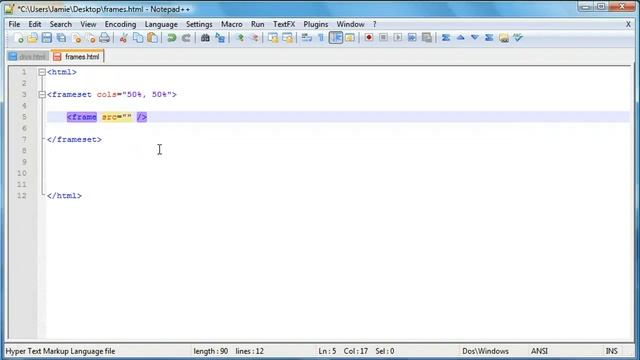Open the Macro menu
640x360 pixels.
(x=232, y=24)
